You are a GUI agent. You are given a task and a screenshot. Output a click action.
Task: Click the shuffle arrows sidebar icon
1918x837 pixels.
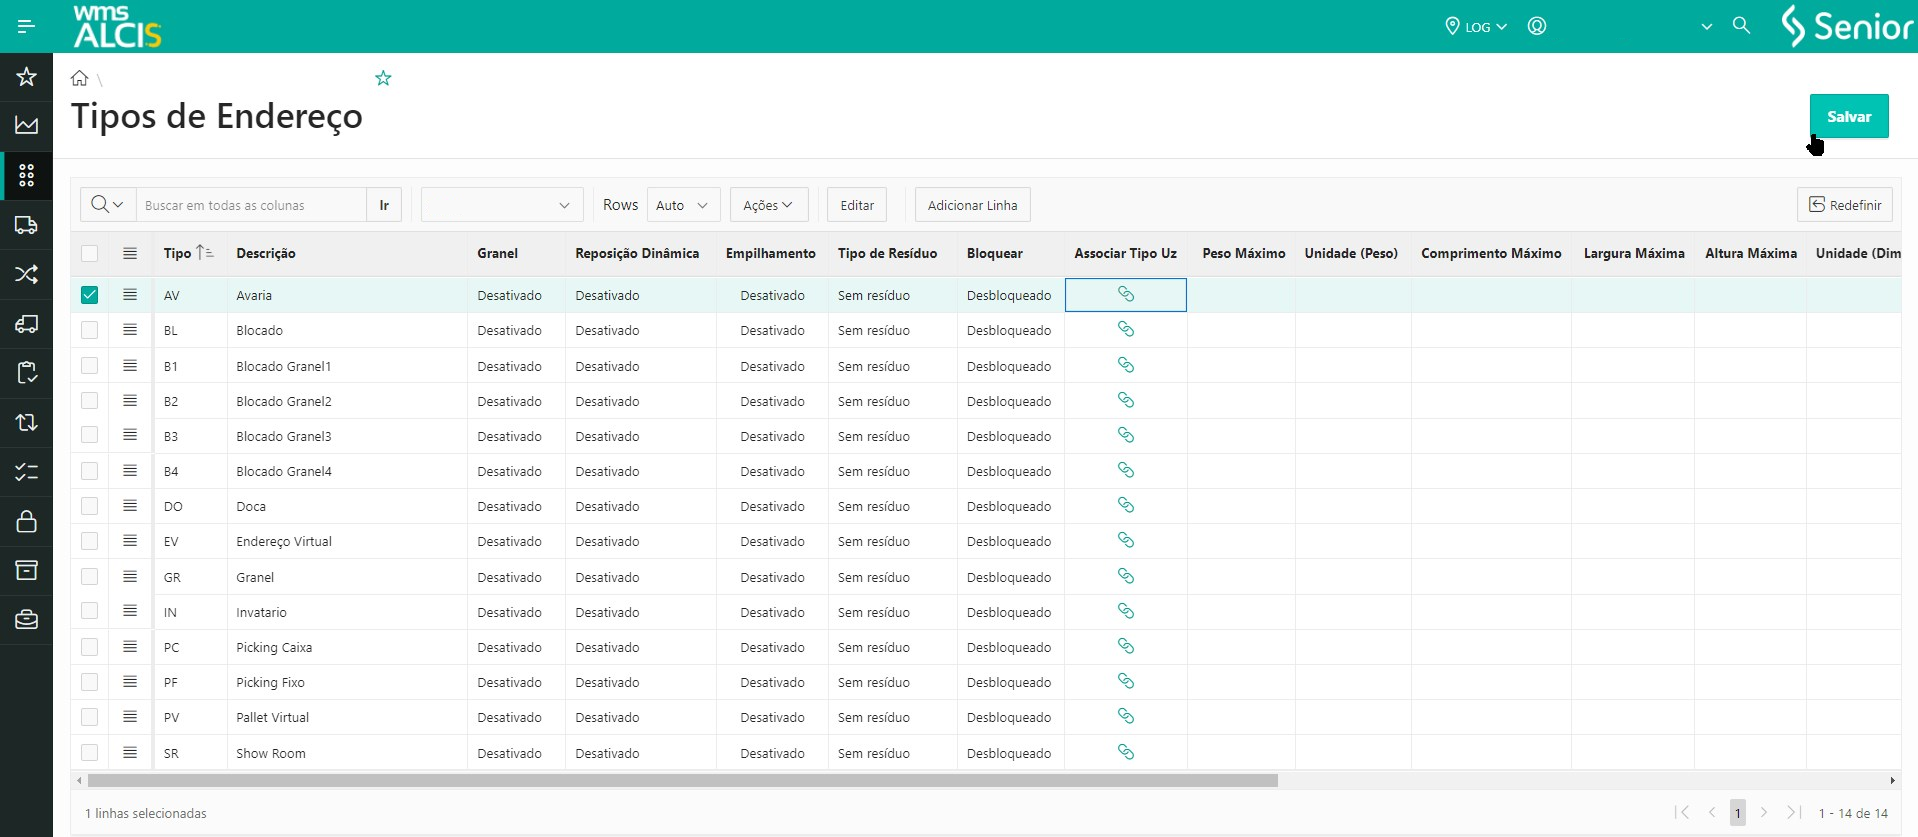coord(26,274)
